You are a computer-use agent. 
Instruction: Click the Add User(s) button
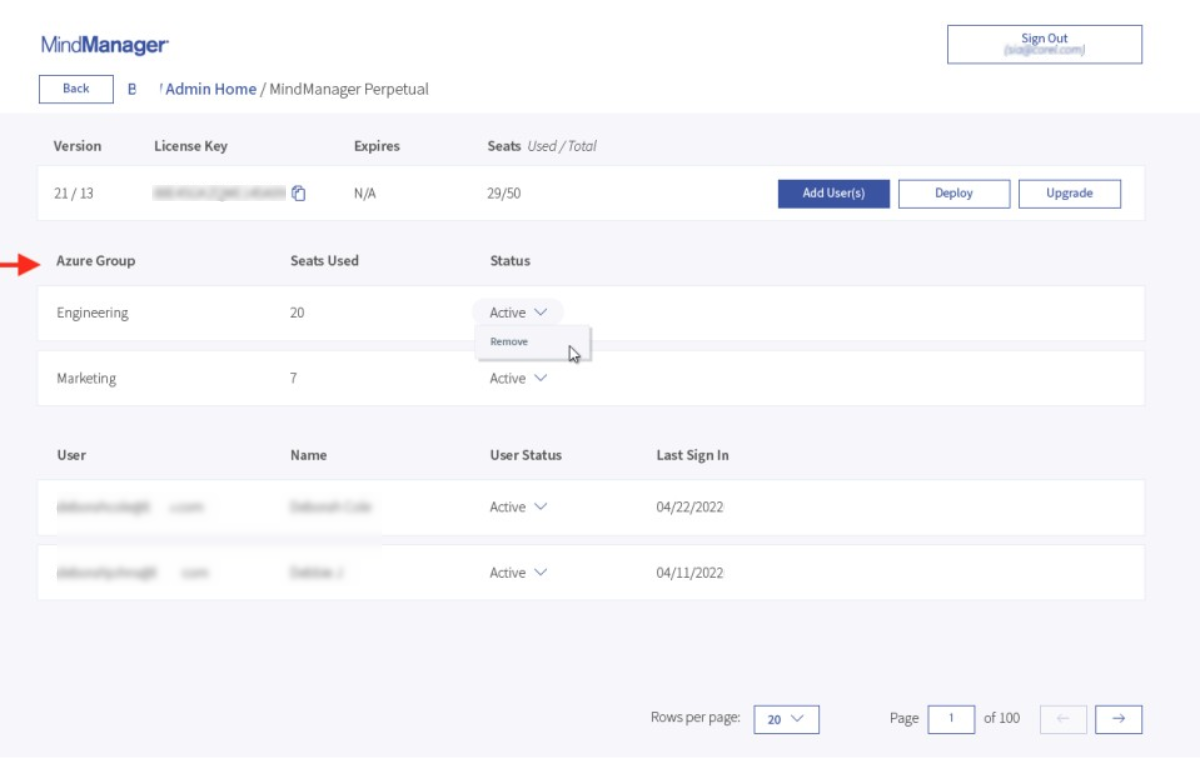[x=834, y=194]
